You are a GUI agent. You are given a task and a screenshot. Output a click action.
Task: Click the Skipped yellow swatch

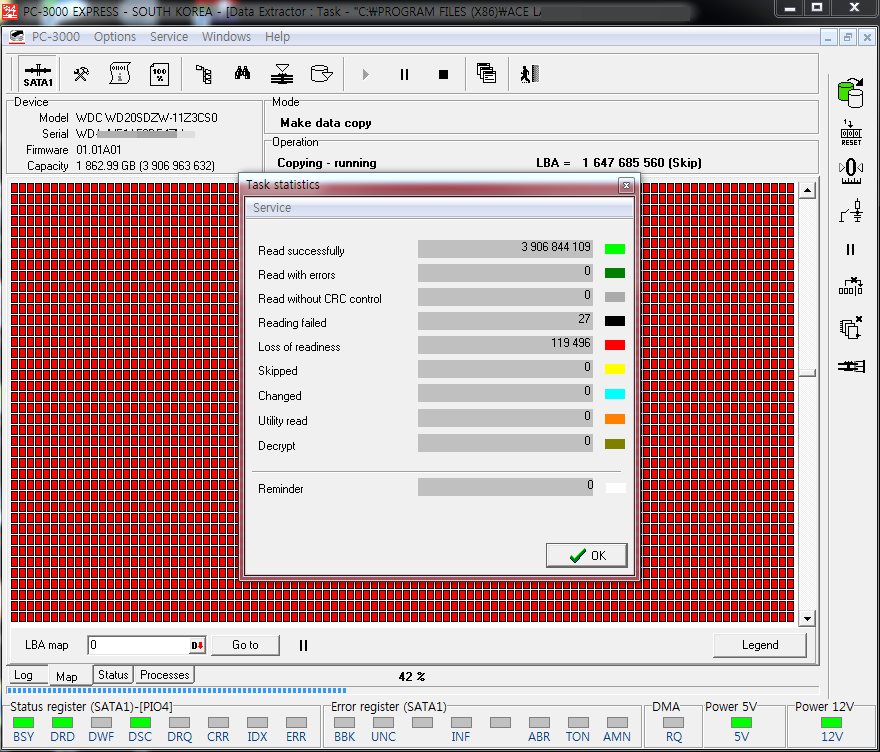615,369
